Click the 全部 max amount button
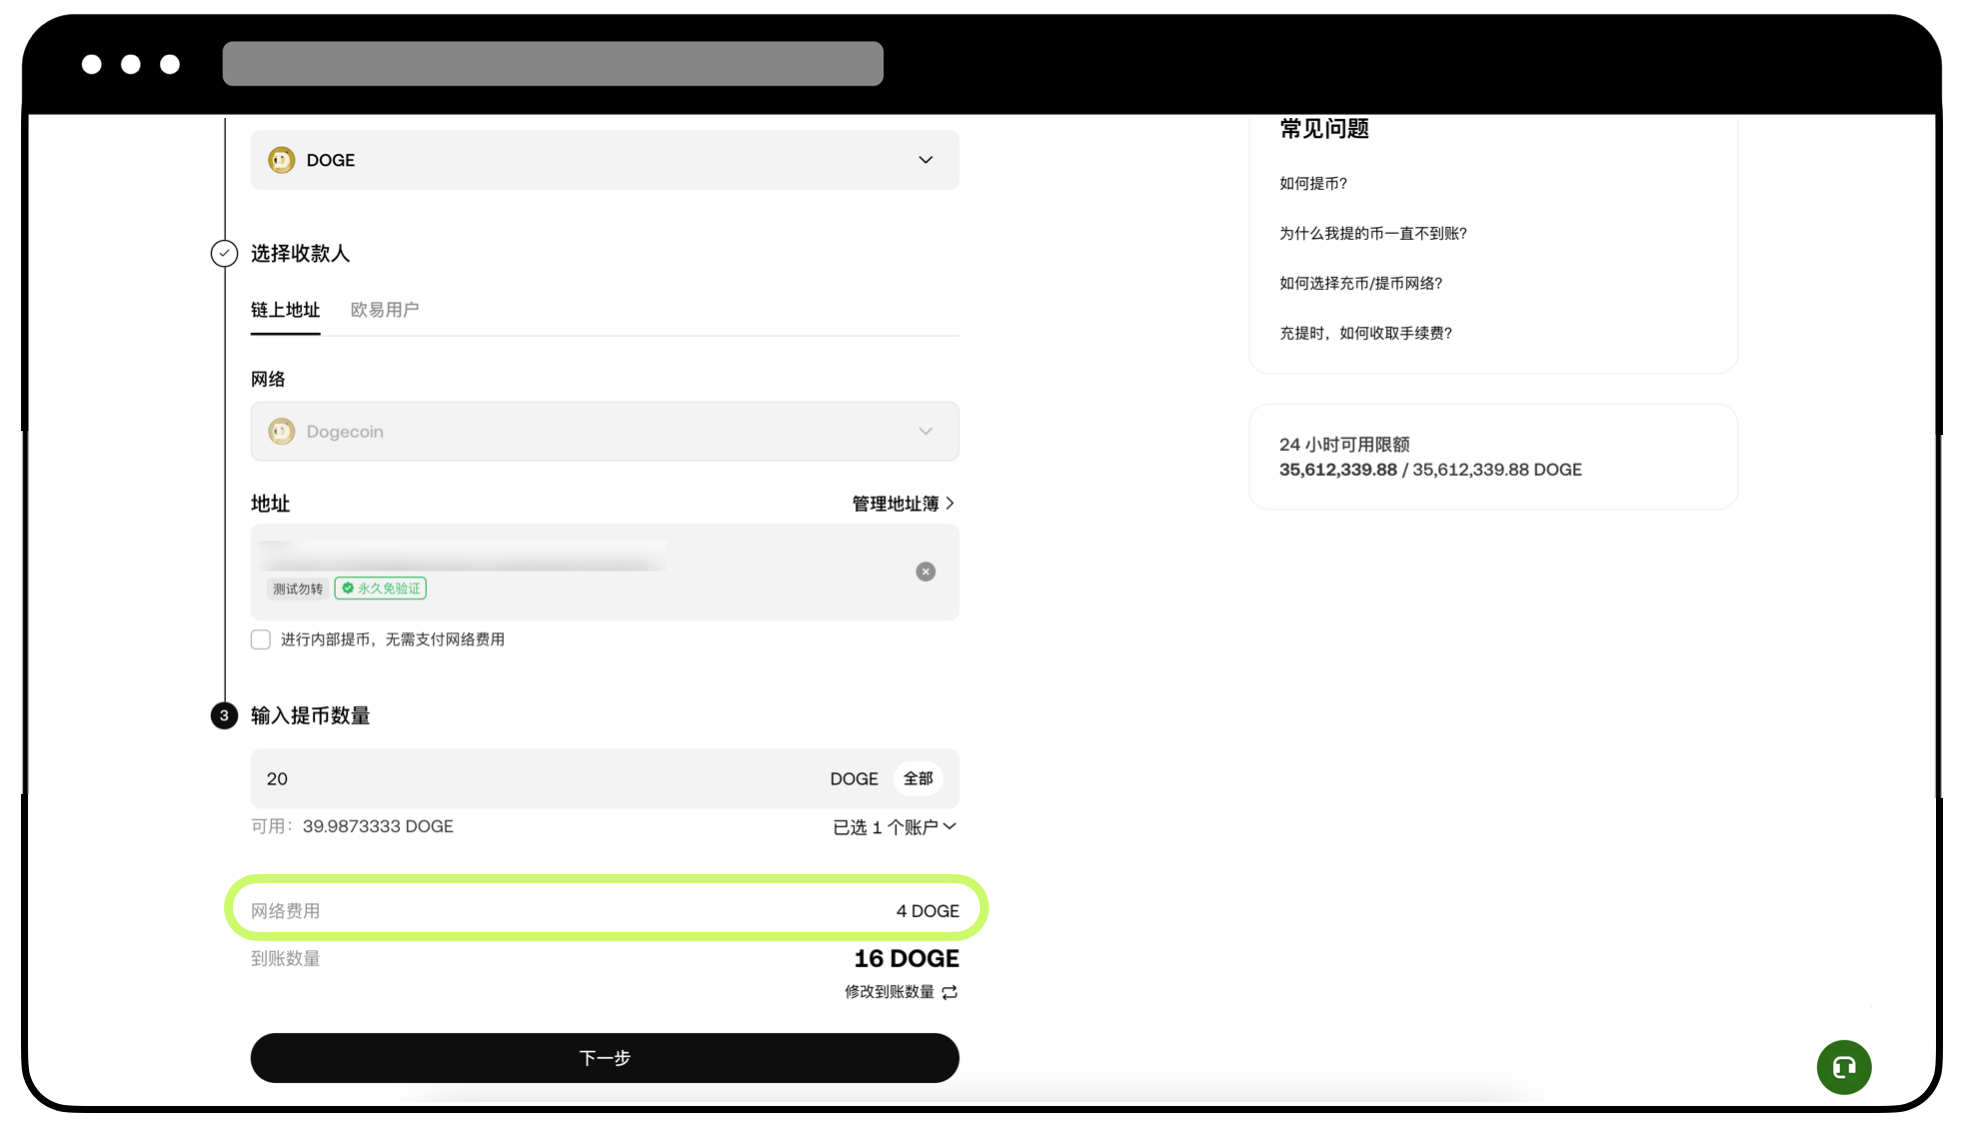This screenshot has width=1962, height=1132. 917,778
